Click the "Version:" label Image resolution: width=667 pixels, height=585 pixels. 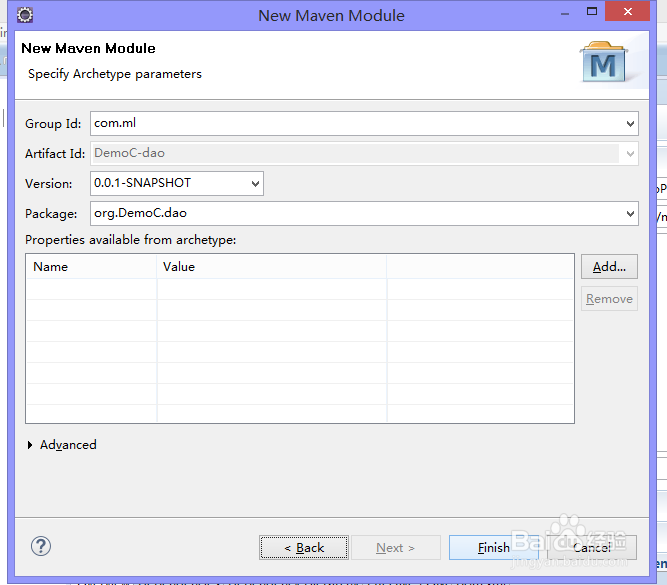click(x=48, y=184)
